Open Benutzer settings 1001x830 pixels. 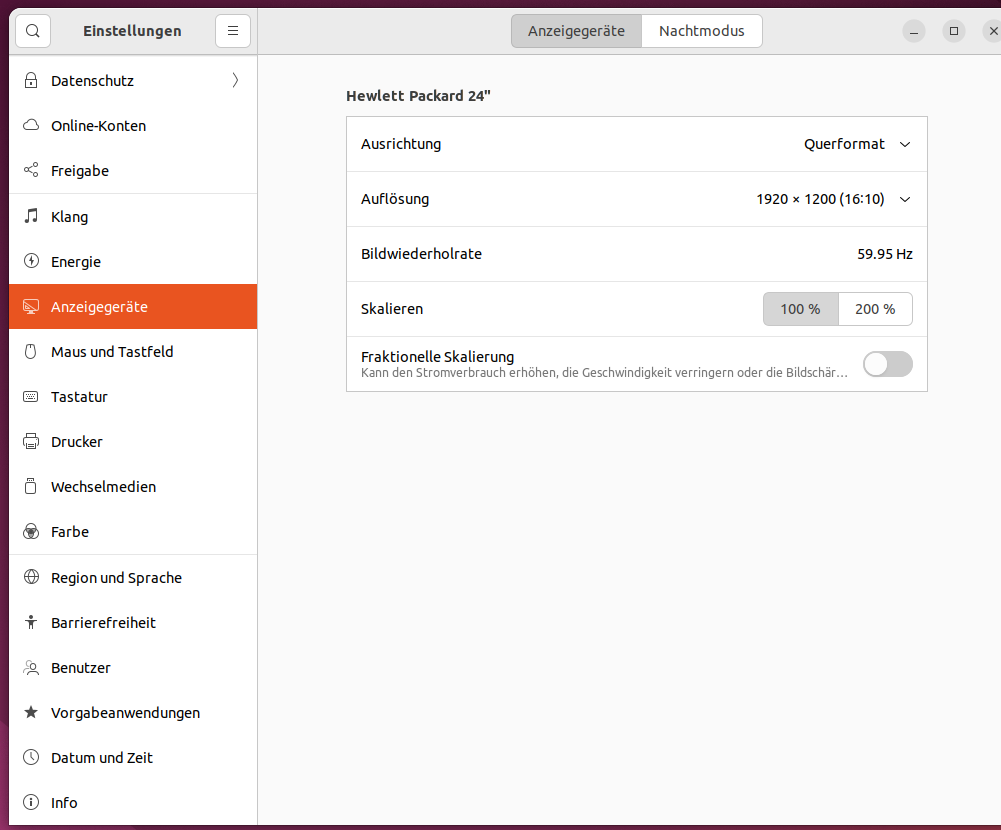(133, 668)
